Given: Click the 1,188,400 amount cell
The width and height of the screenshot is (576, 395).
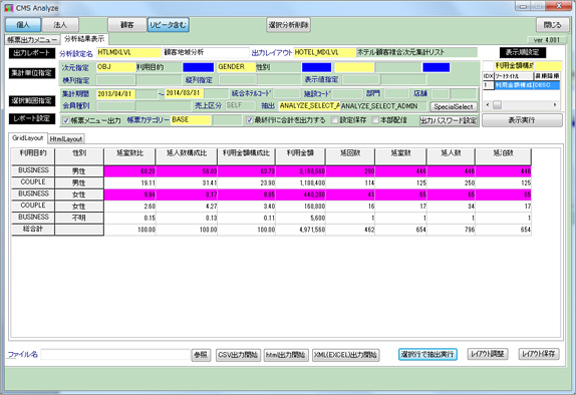Looking at the screenshot, I should click(x=300, y=183).
